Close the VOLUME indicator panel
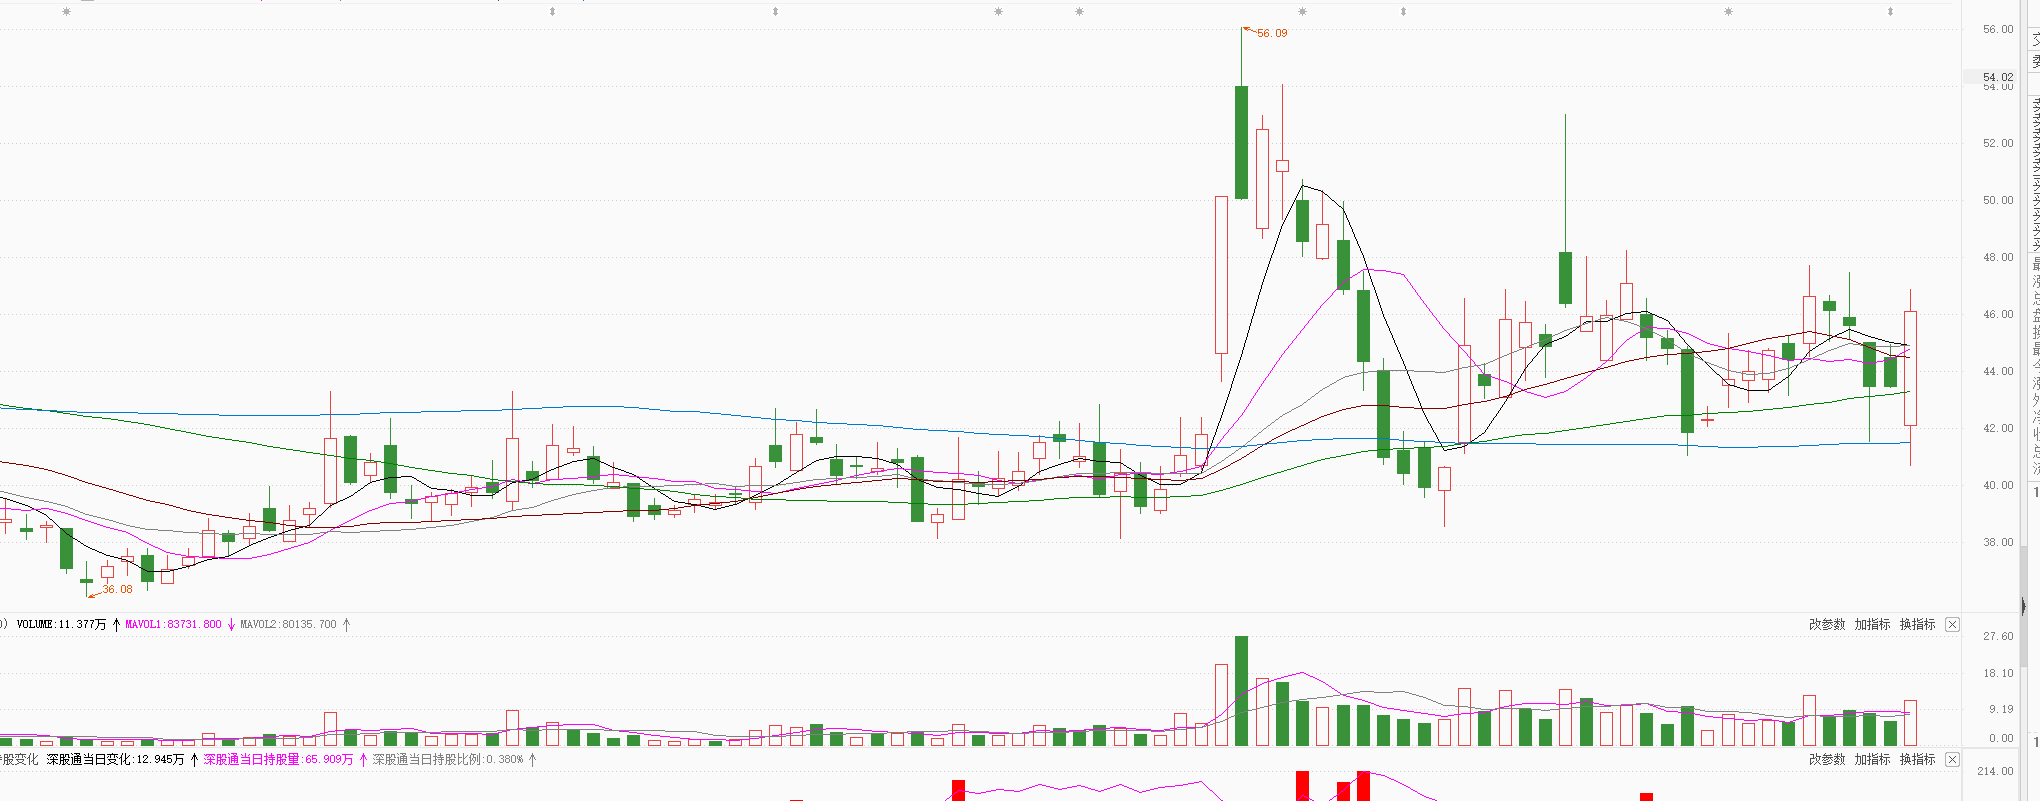The image size is (2040, 801). tap(1952, 624)
